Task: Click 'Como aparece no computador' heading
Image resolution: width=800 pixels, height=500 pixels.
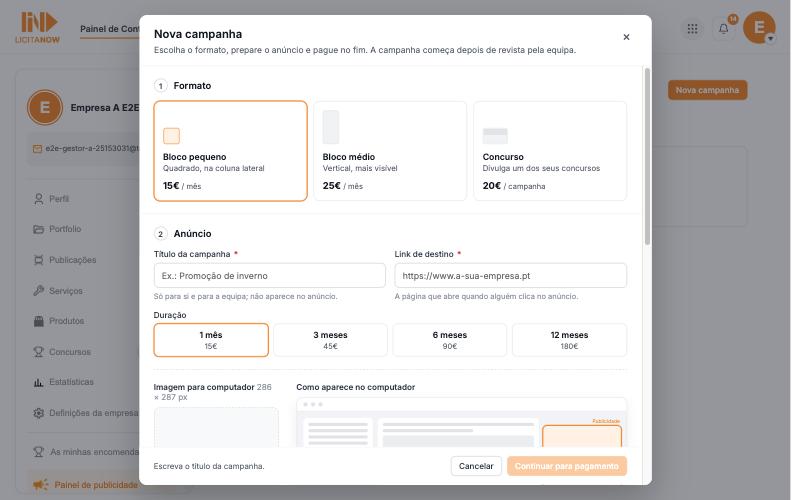Action: point(356,387)
